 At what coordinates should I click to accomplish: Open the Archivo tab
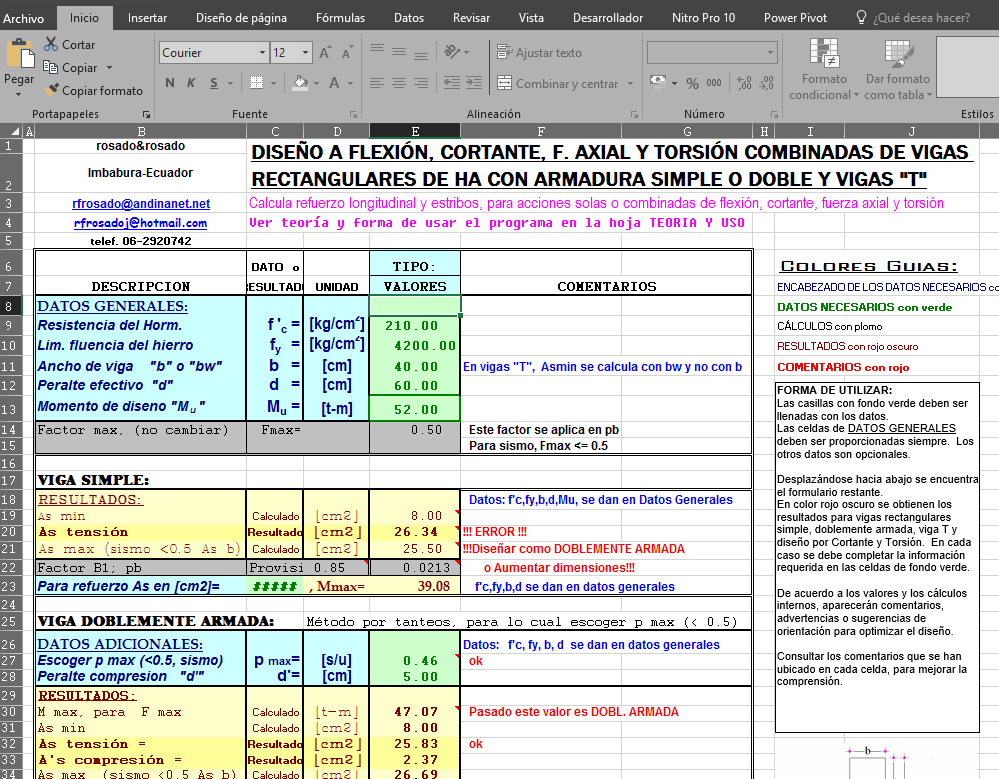point(24,18)
